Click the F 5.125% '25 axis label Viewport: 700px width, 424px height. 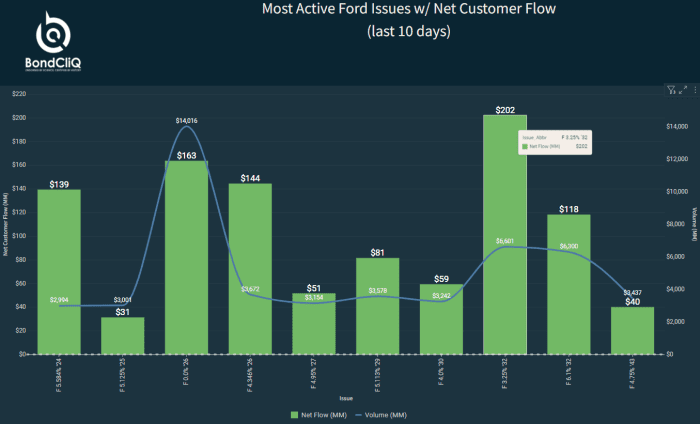tap(123, 375)
